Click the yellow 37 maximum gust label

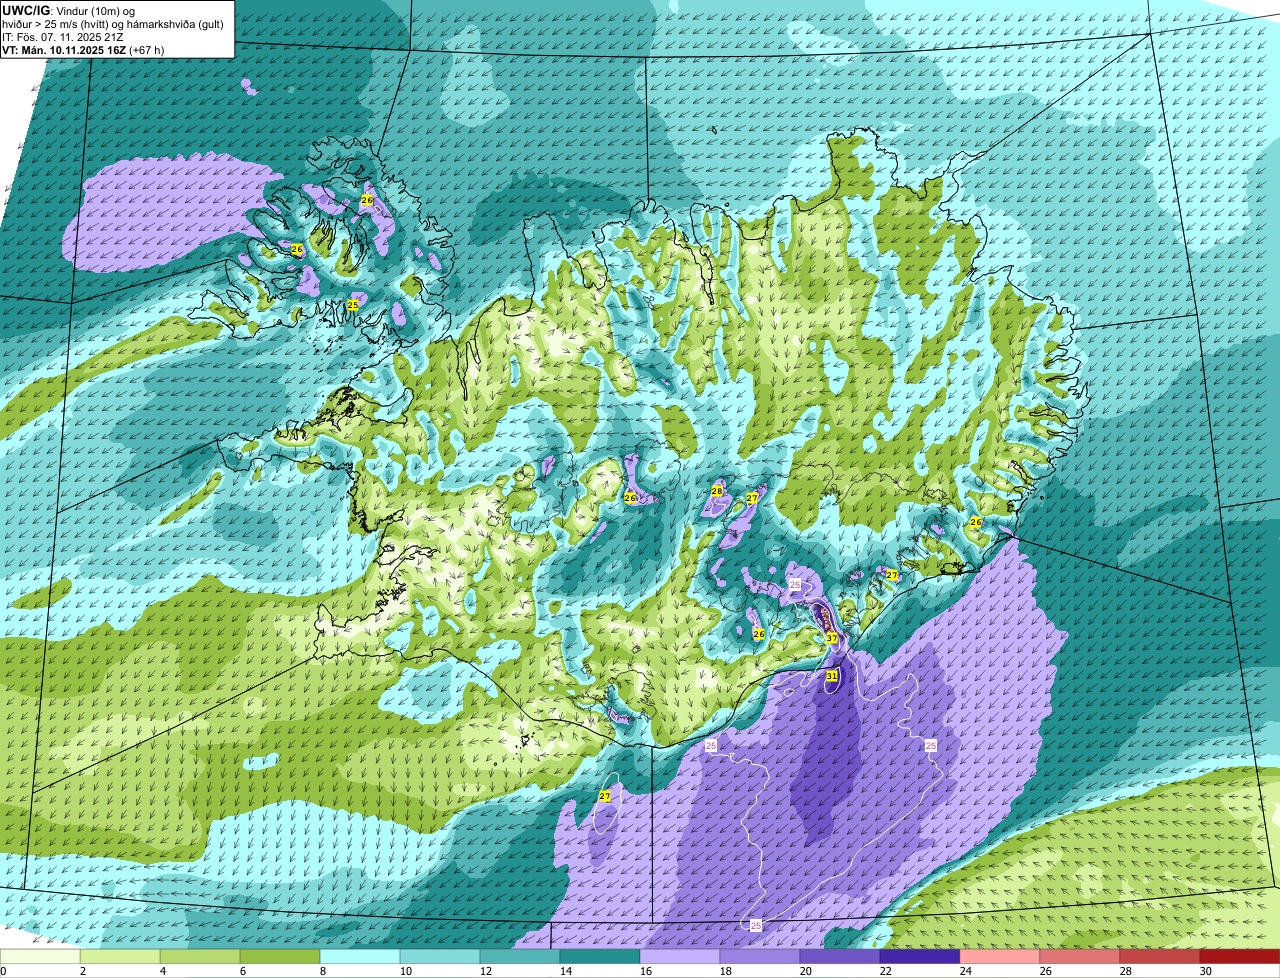[832, 638]
